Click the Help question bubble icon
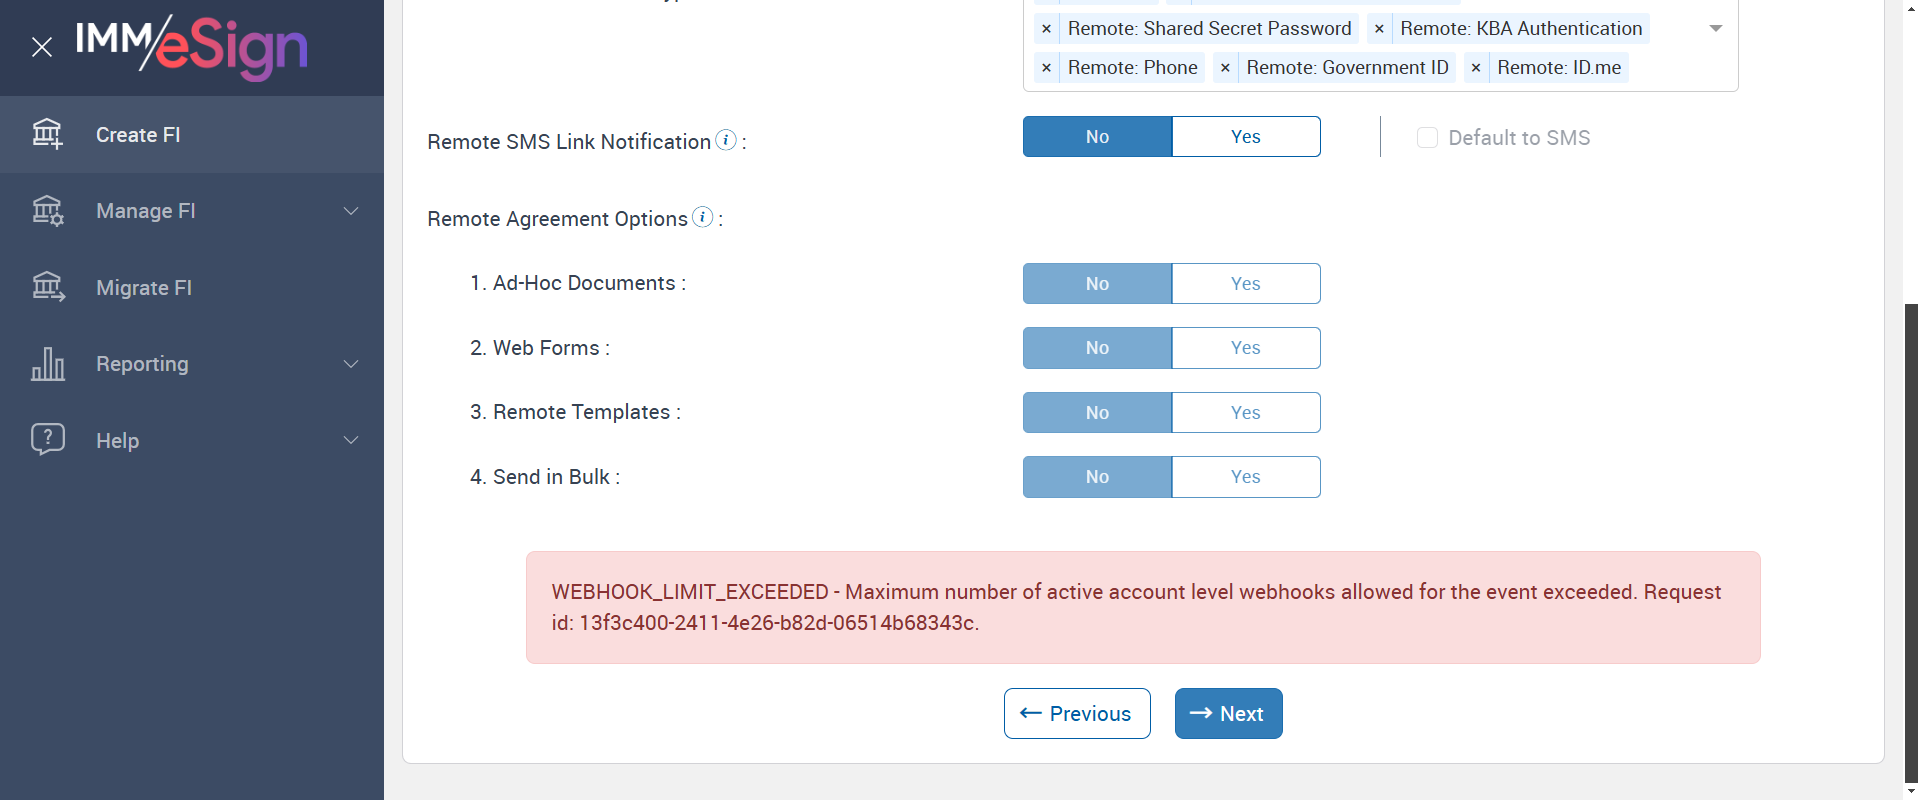The width and height of the screenshot is (1920, 800). pos(47,439)
